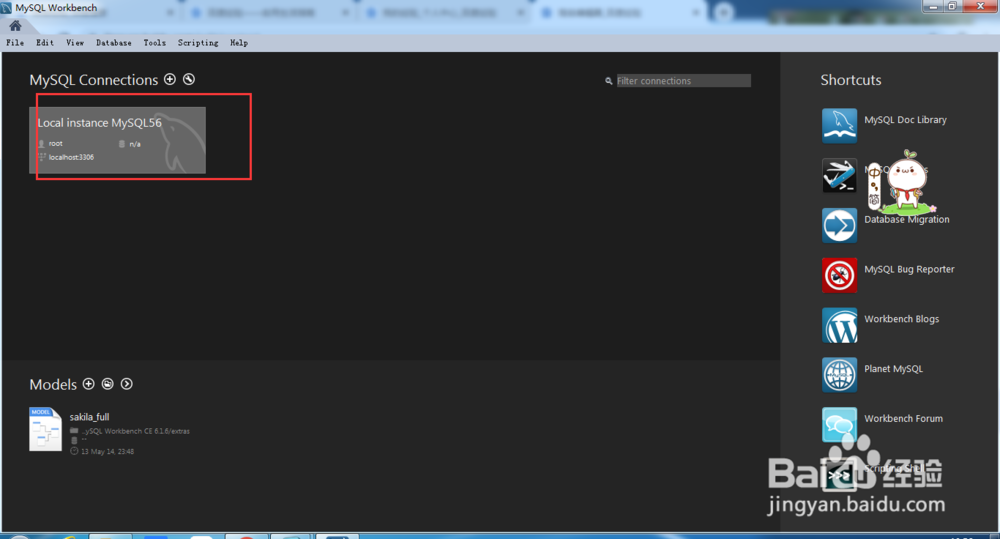Viewport: 1000px width, 539px height.
Task: Open manage connections wrench icon
Action: point(189,79)
